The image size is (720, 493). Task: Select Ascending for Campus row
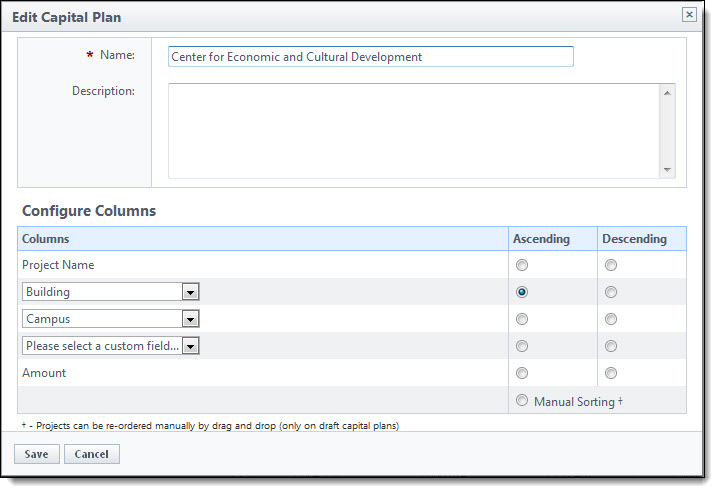tap(522, 319)
